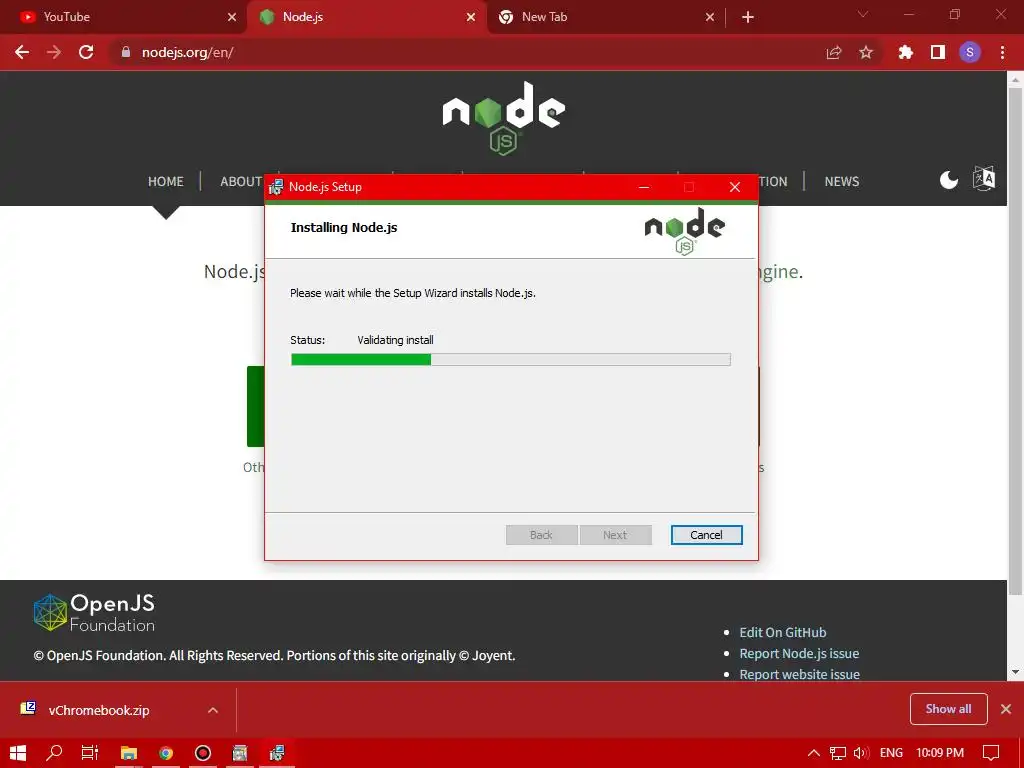
Task: Click the forward navigation arrow
Action: coord(54,52)
